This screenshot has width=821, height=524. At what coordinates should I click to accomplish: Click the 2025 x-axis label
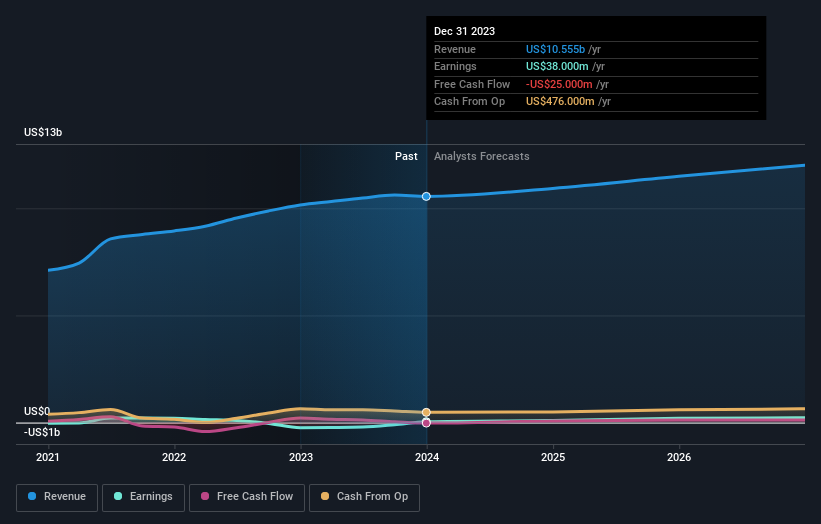[553, 458]
